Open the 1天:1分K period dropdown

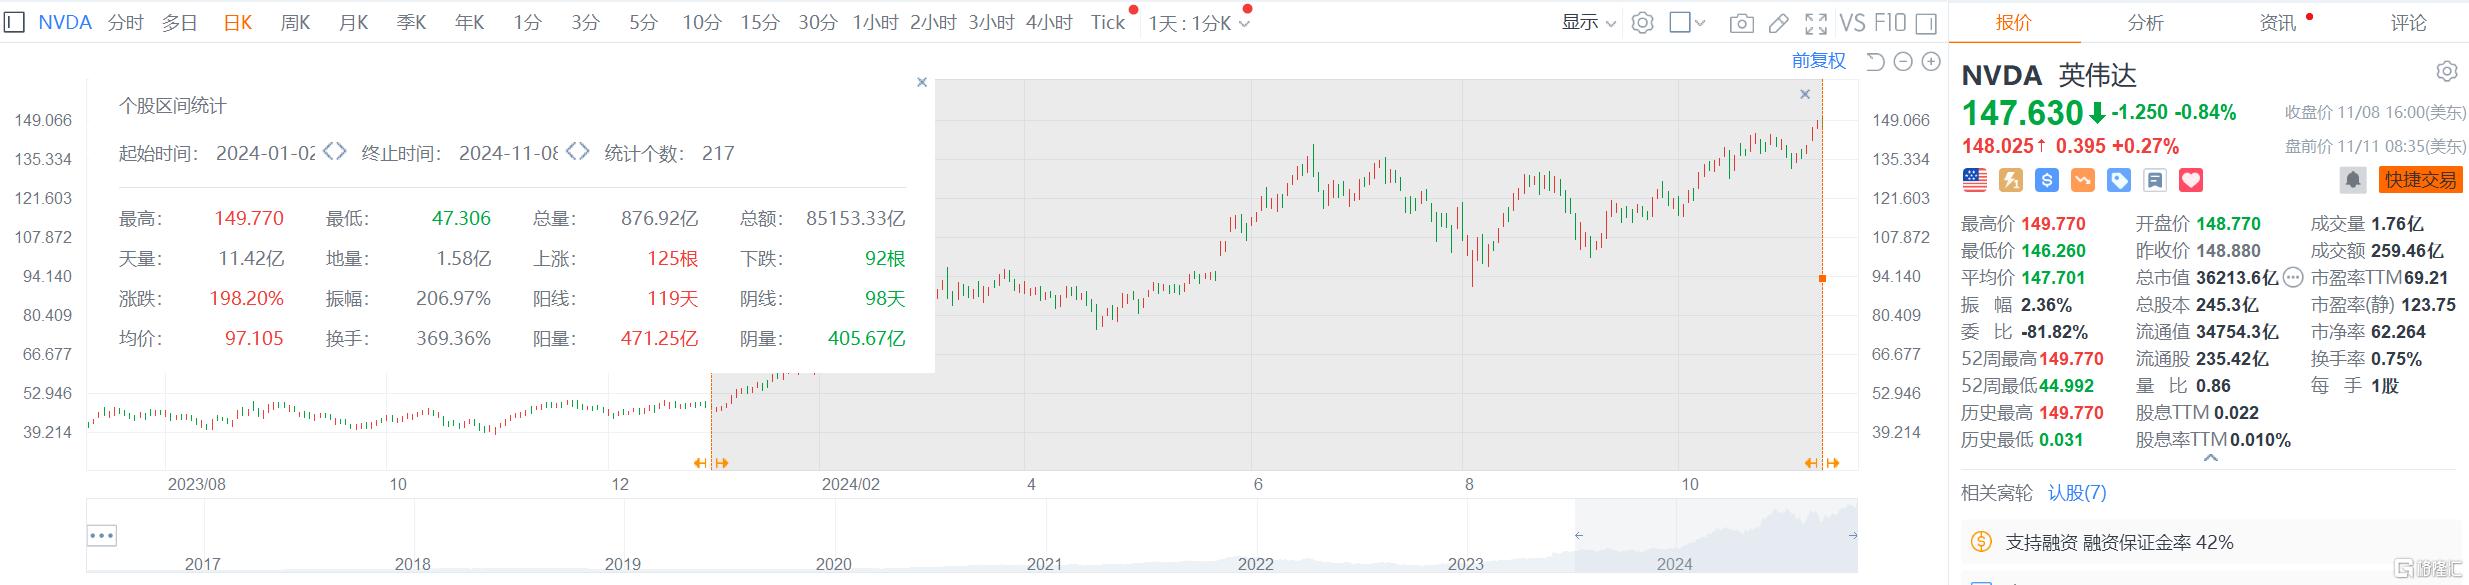tap(1199, 22)
